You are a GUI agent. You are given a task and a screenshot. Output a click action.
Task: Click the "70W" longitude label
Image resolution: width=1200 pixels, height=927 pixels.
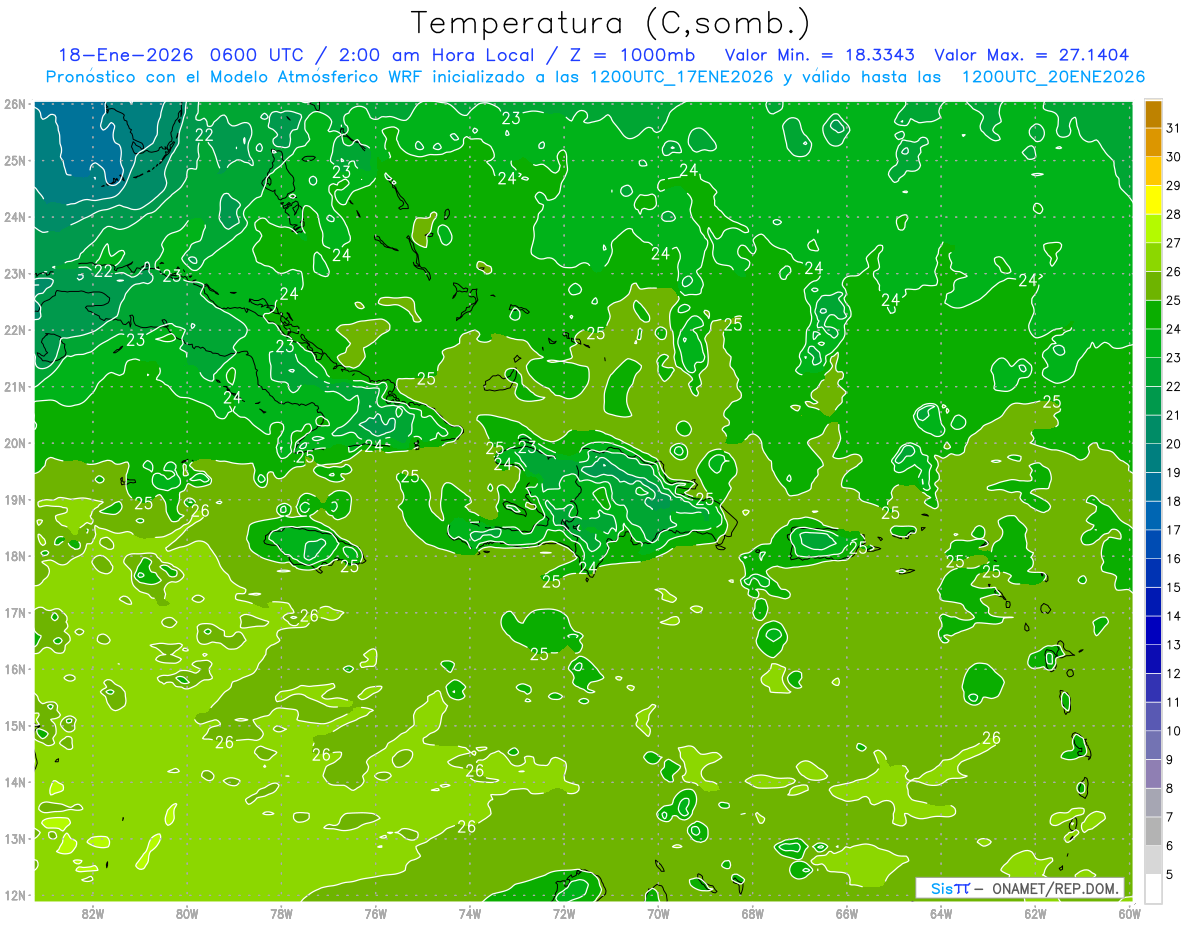(658, 913)
